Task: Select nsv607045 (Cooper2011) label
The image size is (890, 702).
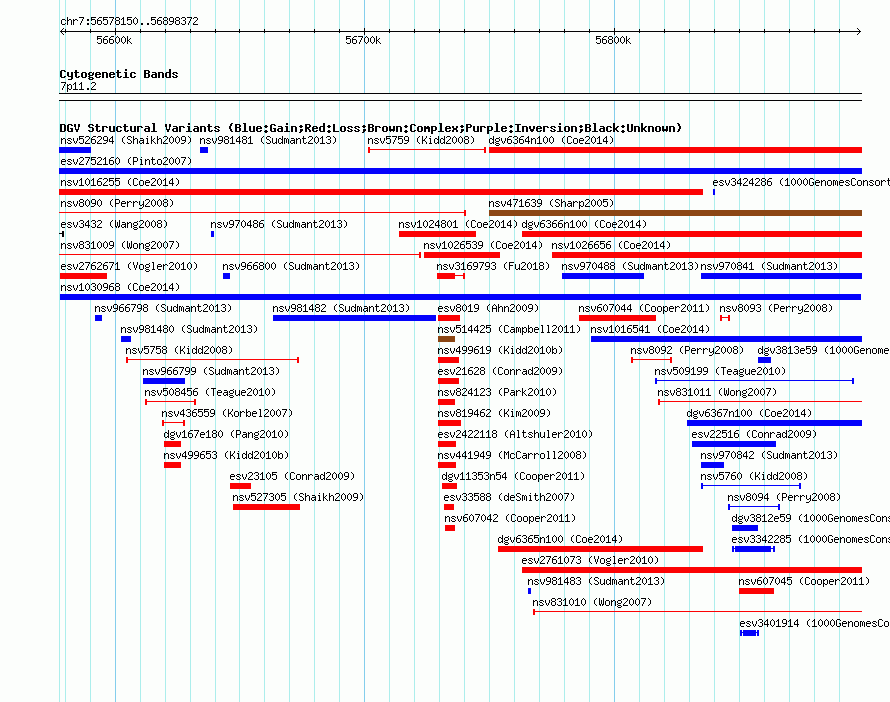Action: [804, 581]
